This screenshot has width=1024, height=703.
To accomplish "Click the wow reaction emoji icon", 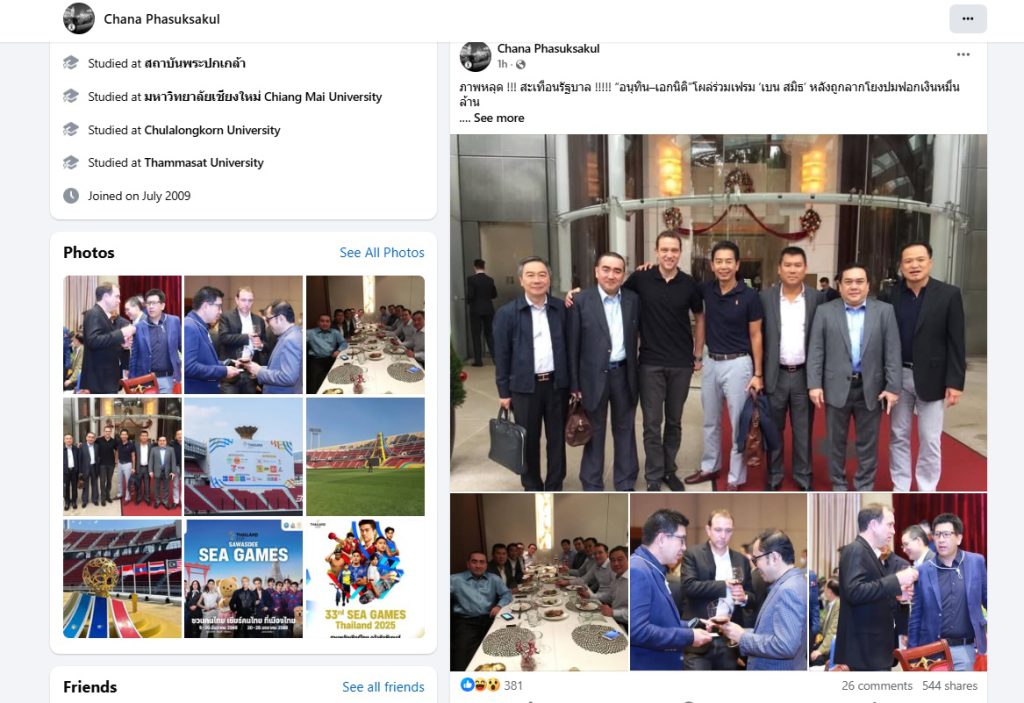I will click(x=493, y=685).
